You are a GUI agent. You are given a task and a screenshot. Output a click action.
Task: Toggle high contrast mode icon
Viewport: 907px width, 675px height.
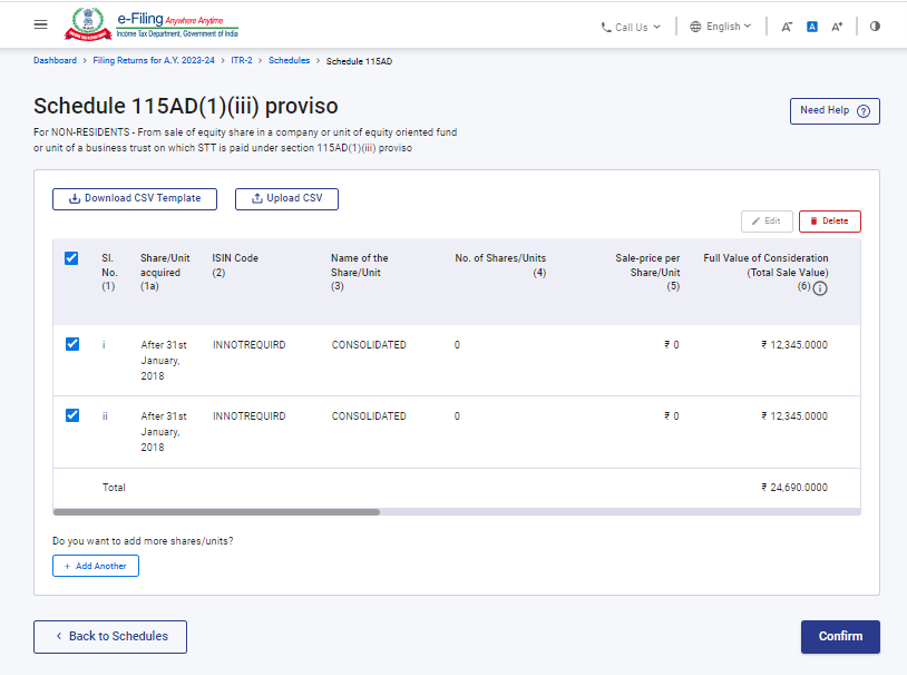[875, 27]
